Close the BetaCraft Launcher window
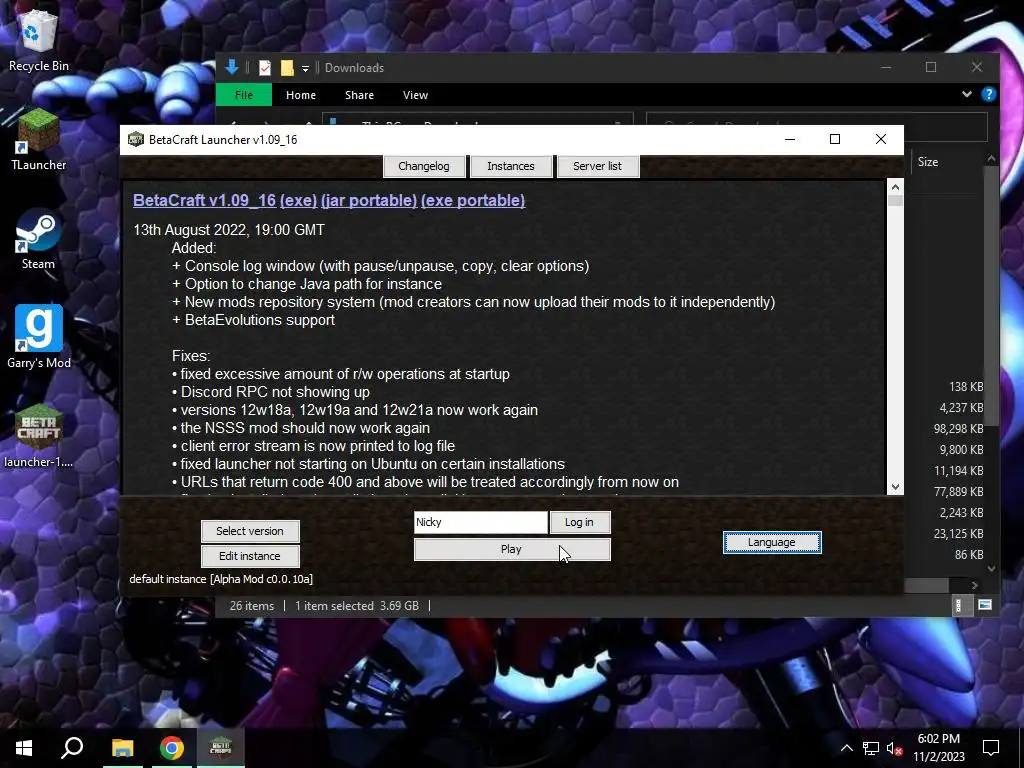Image resolution: width=1024 pixels, height=768 pixels. point(880,139)
